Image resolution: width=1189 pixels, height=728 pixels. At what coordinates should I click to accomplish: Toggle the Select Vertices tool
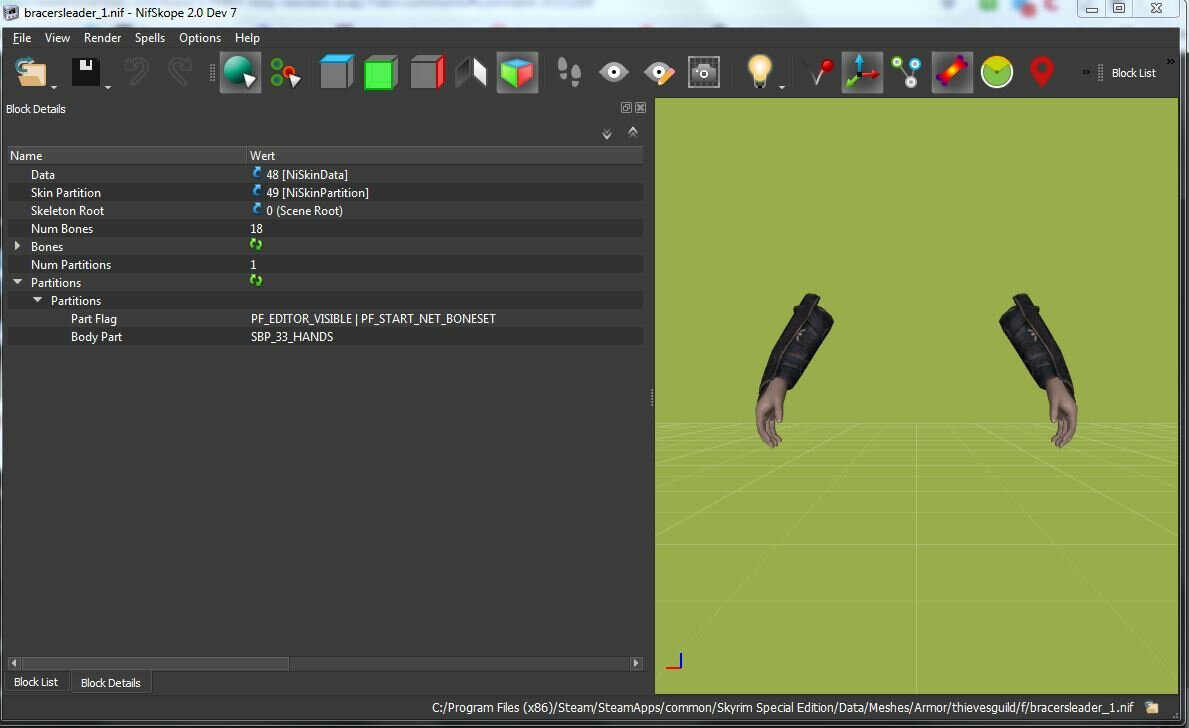tap(285, 73)
